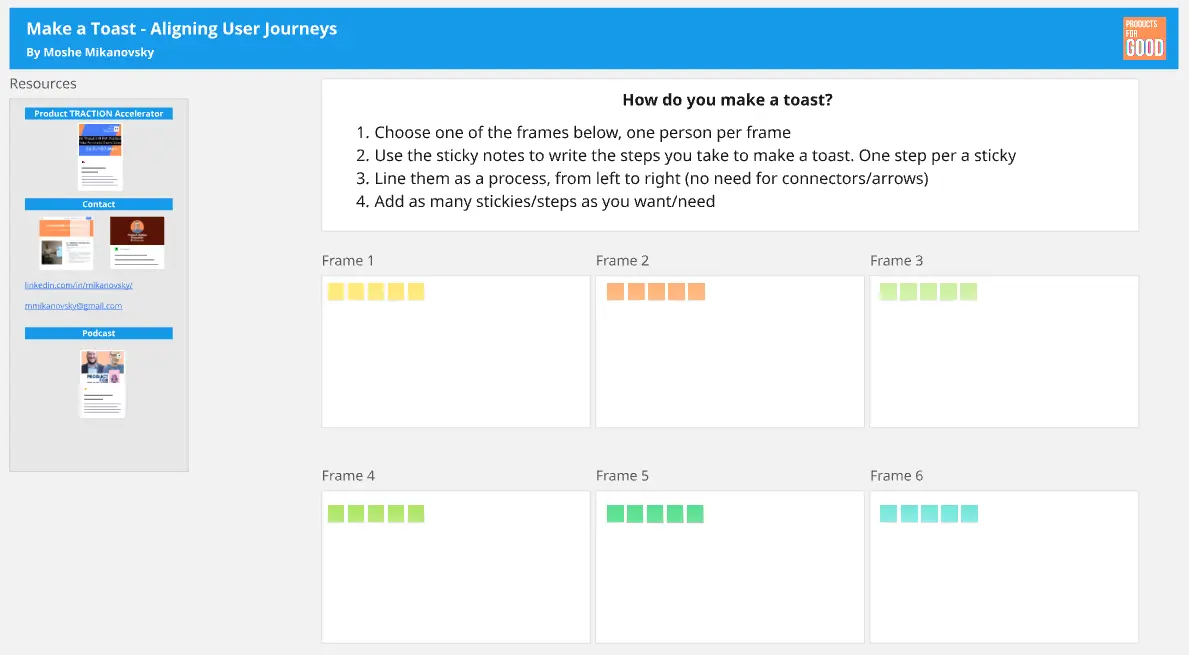This screenshot has width=1189, height=655.
Task: Open the Product TRACTION Accelerator card thumbnail
Action: pyautogui.click(x=100, y=156)
